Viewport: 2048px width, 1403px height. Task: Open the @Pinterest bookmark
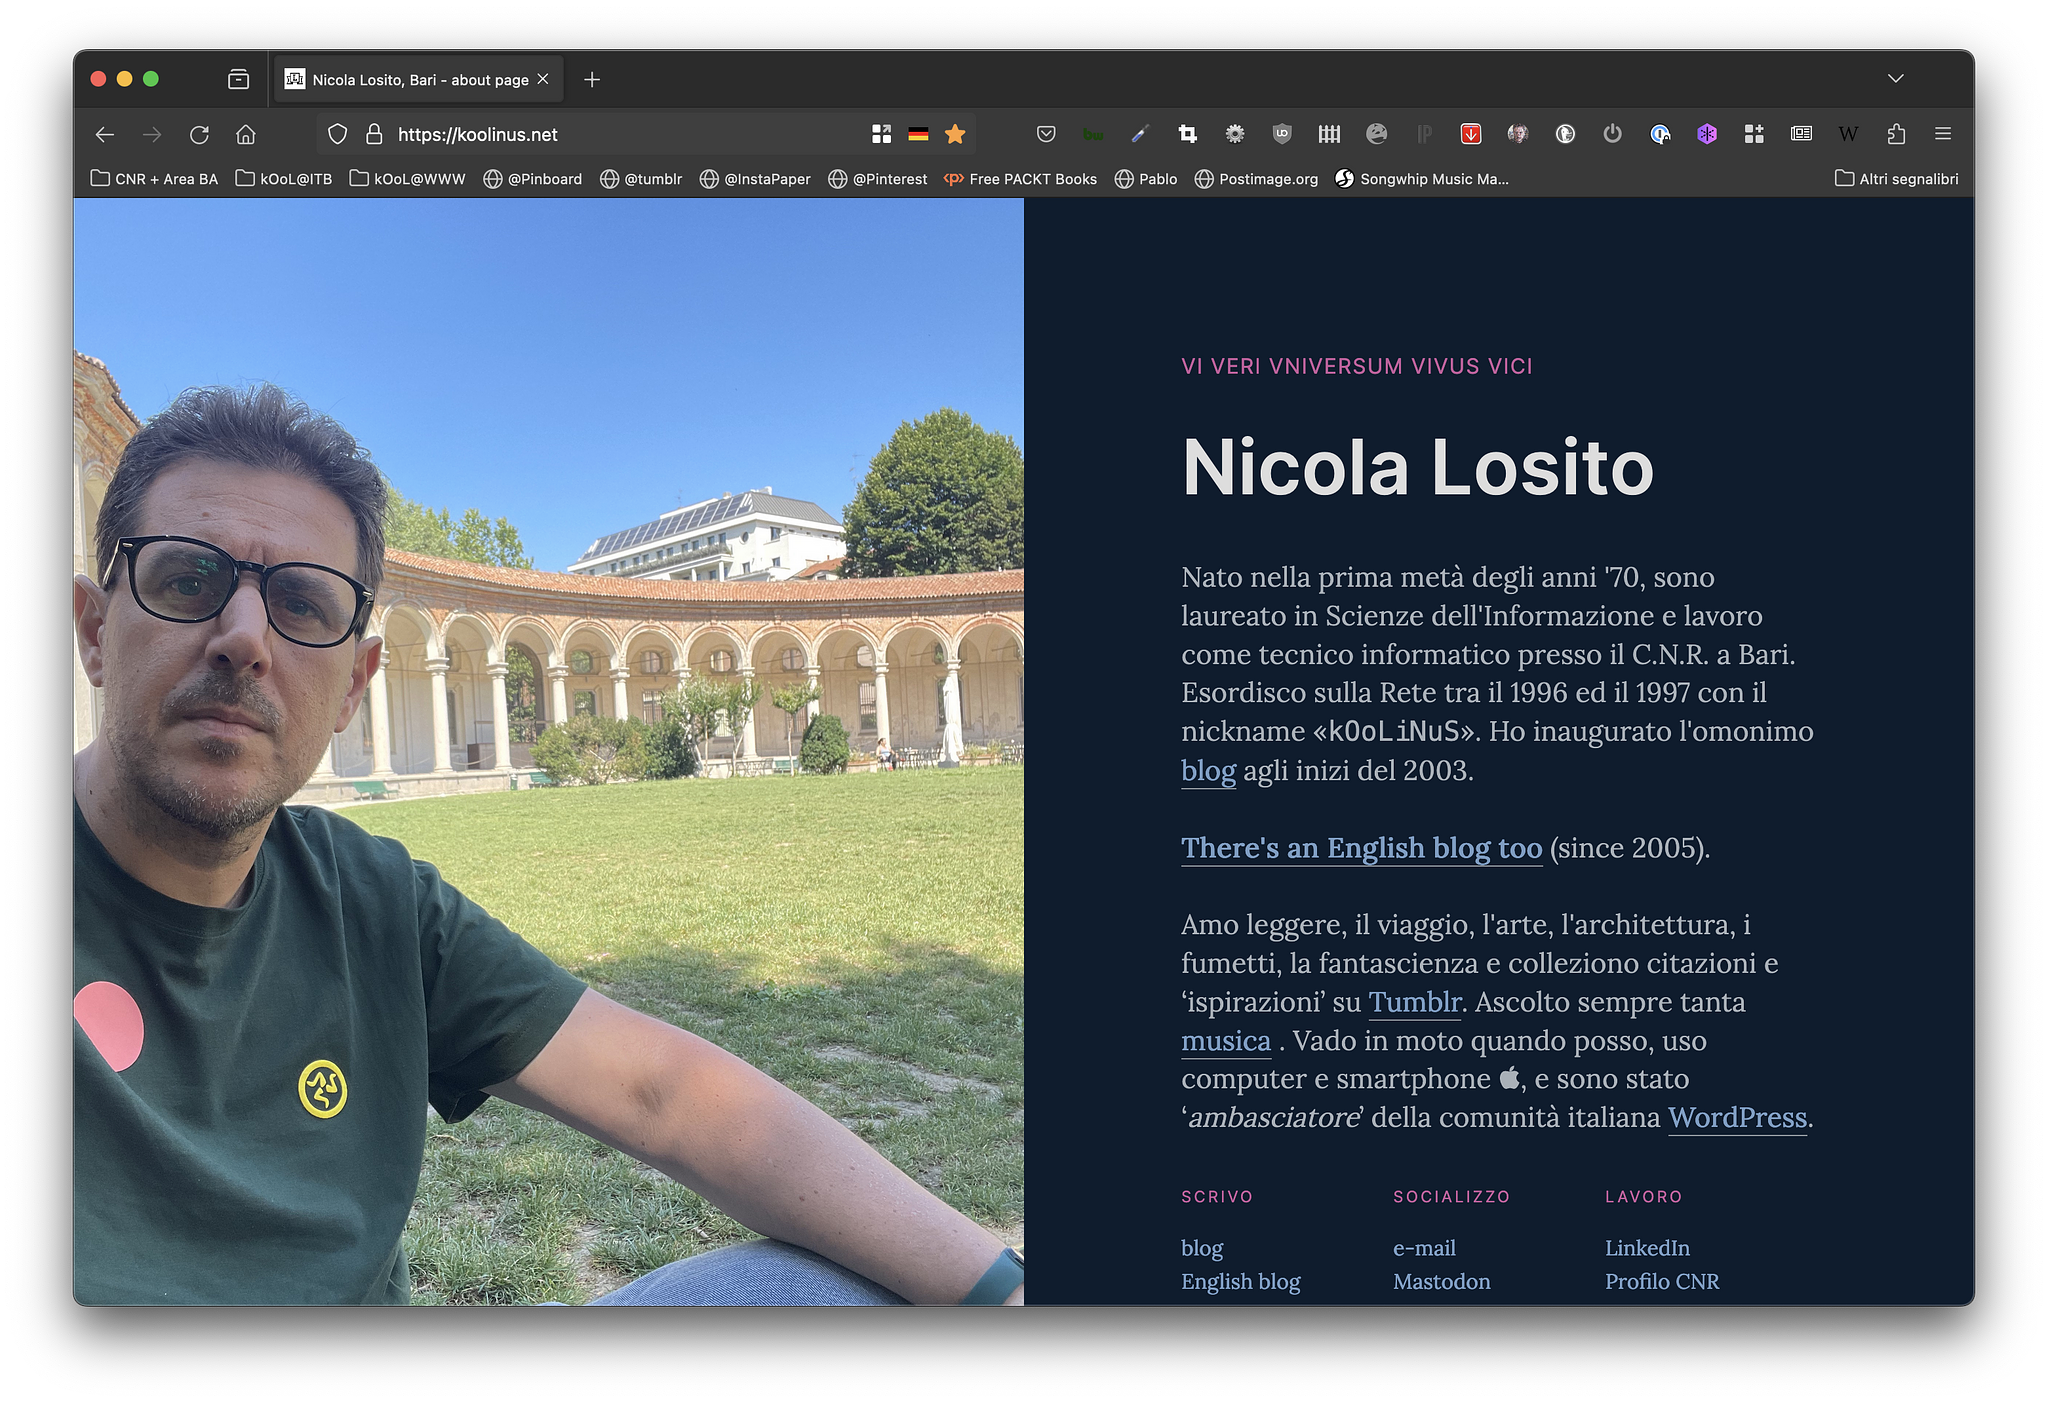coord(877,179)
